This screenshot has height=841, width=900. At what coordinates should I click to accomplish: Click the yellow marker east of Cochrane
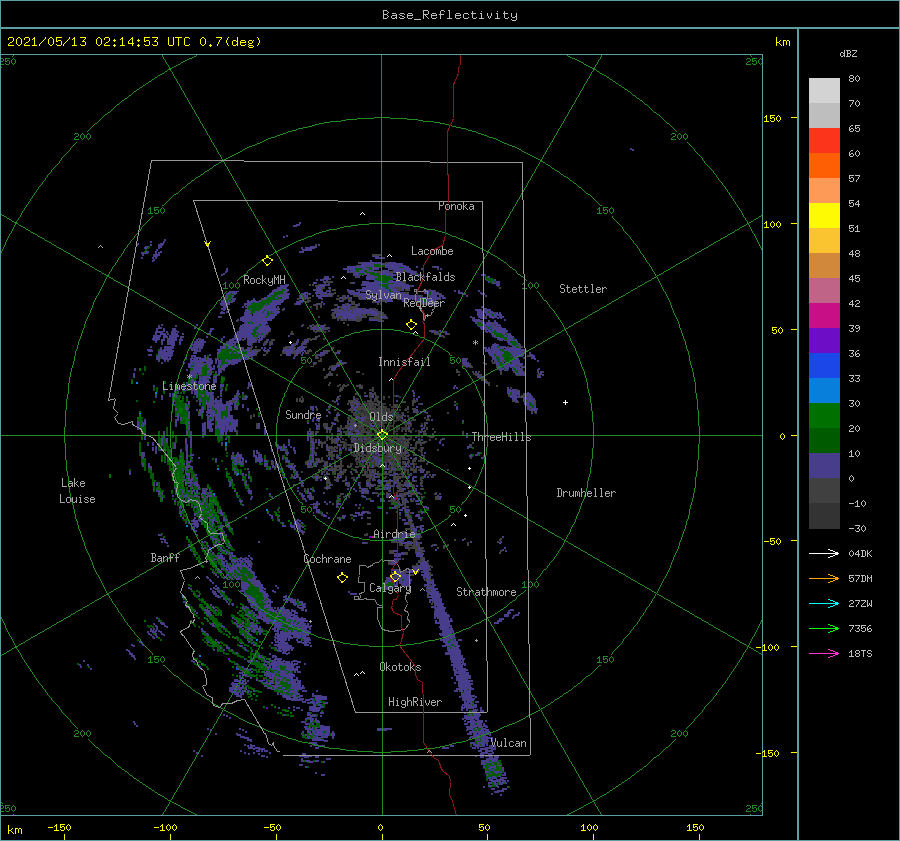342,577
